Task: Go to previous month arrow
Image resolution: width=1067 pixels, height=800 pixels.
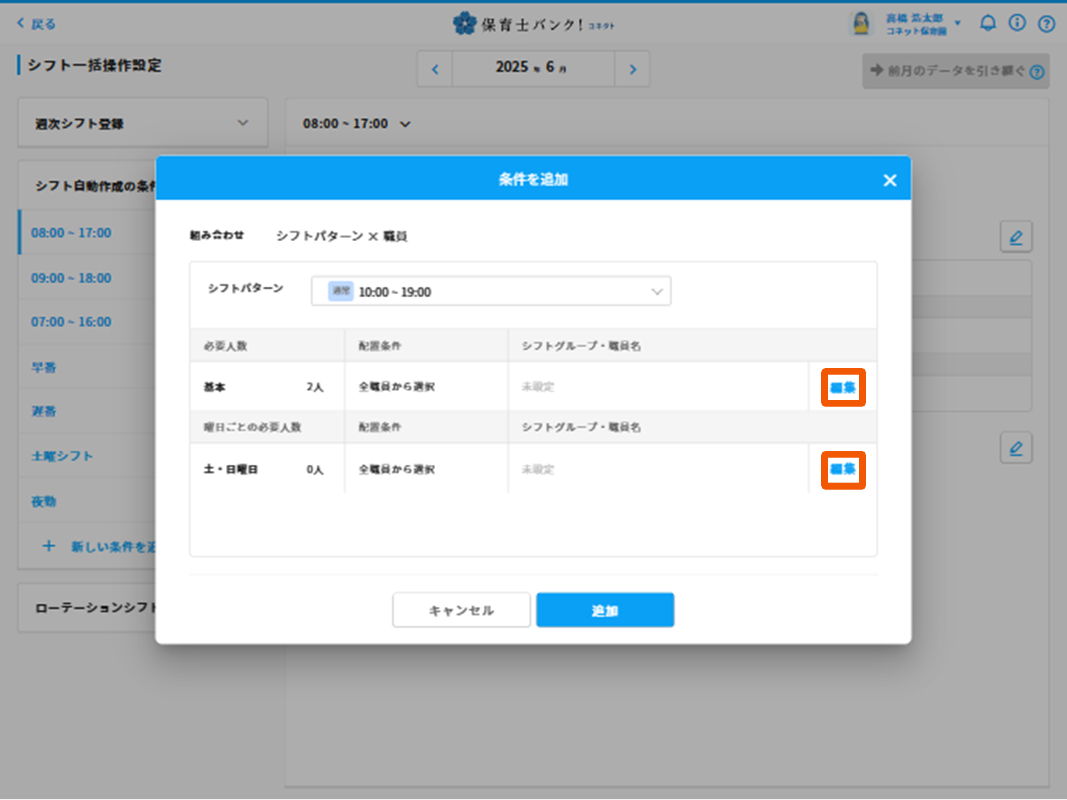Action: coord(435,69)
